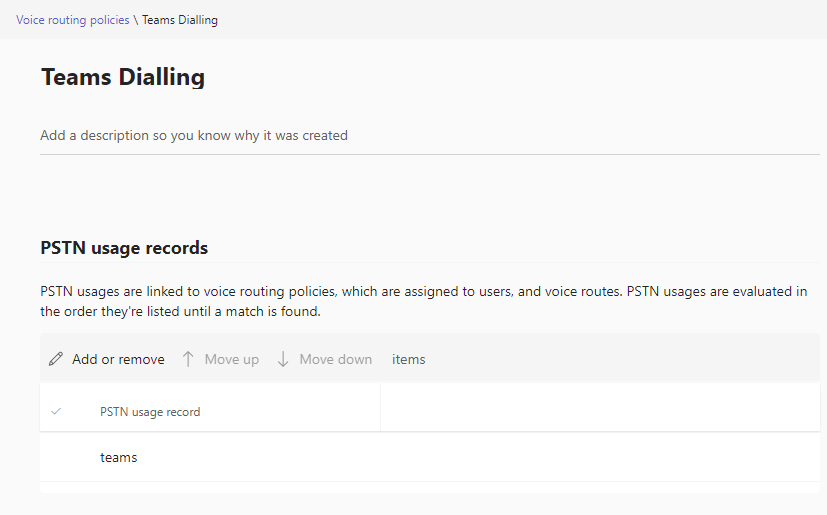
Task: Click the items count label in toolbar
Action: coord(409,359)
